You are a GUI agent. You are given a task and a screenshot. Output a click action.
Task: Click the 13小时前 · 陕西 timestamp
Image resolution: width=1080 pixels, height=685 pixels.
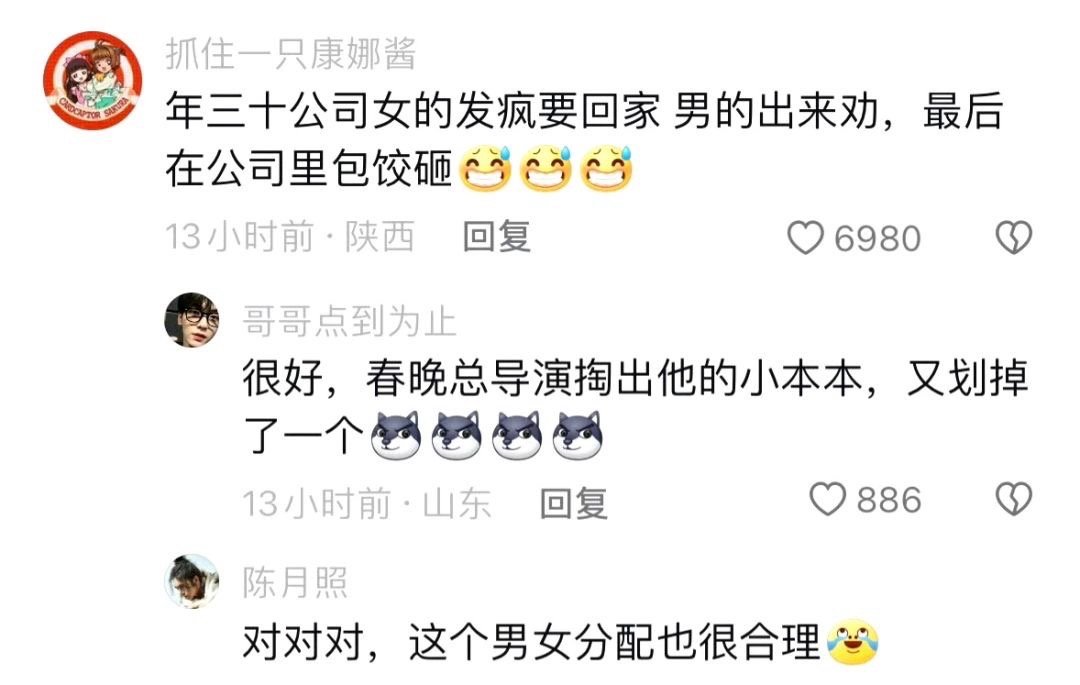[290, 237]
